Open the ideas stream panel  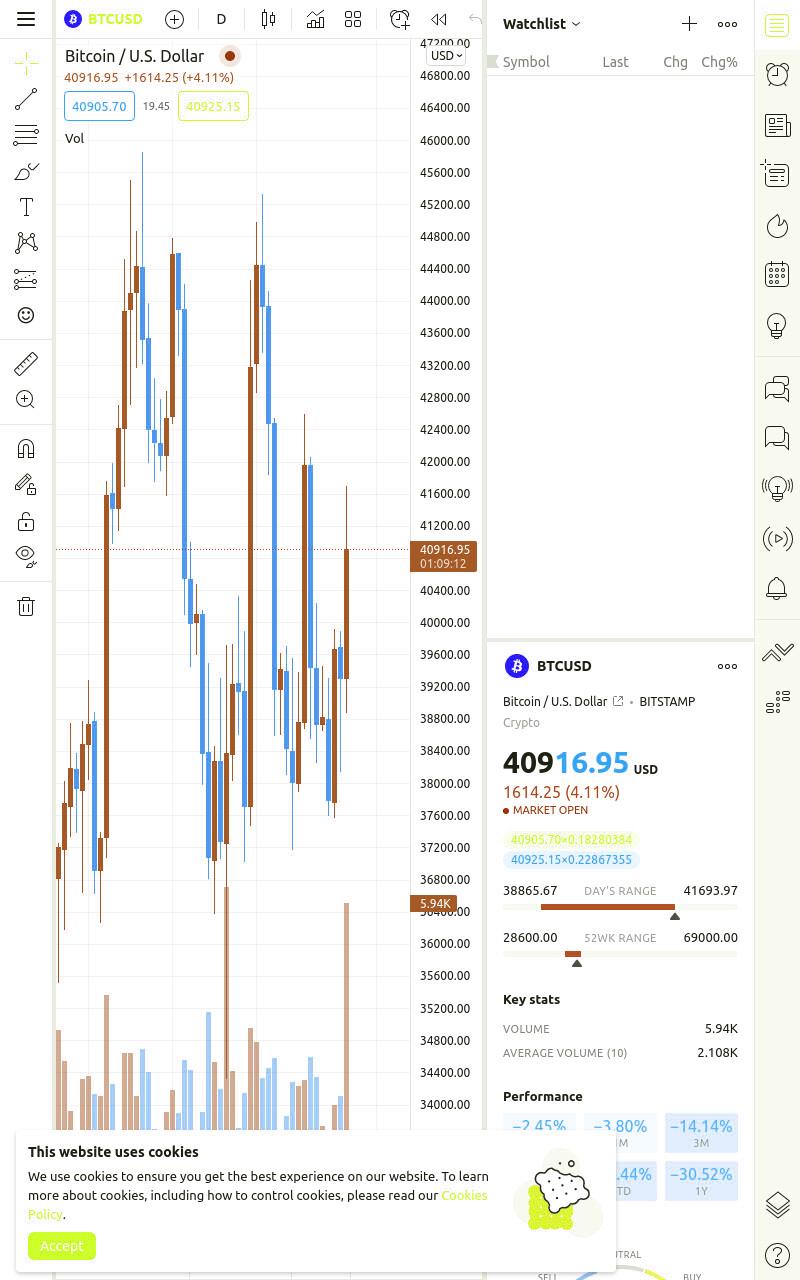(x=777, y=489)
